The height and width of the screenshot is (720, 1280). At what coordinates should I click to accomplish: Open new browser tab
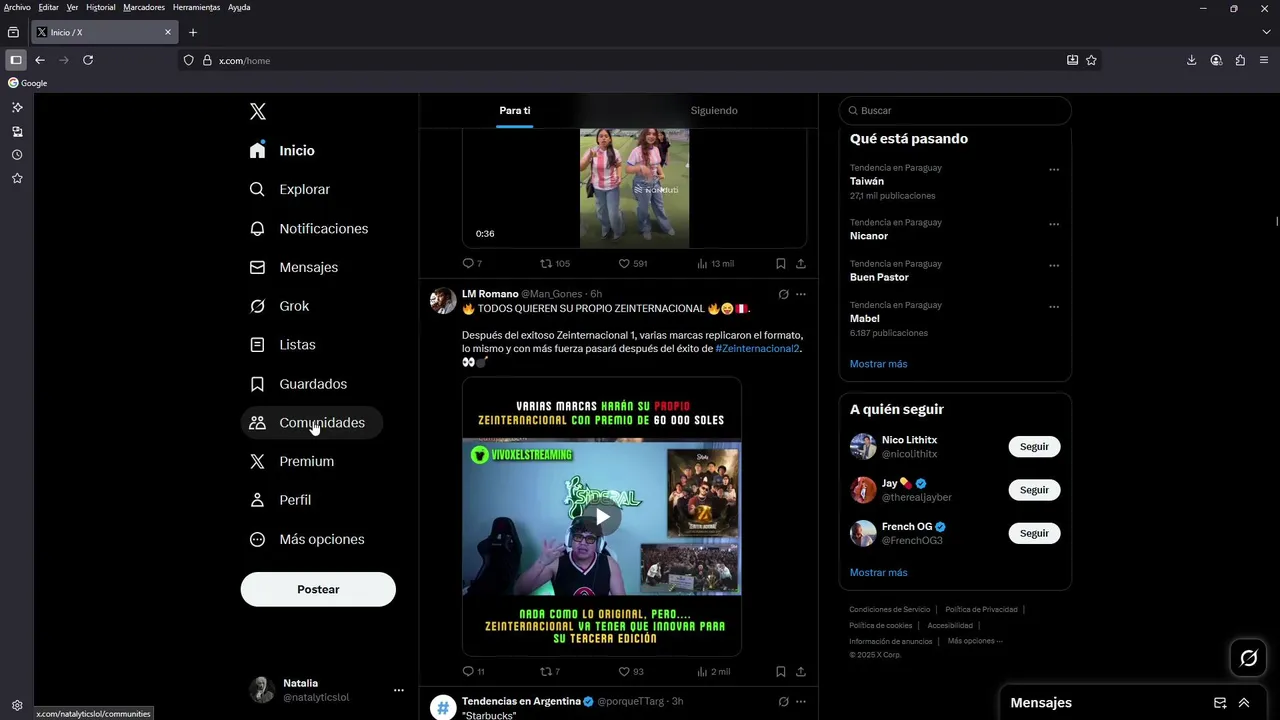click(x=193, y=32)
